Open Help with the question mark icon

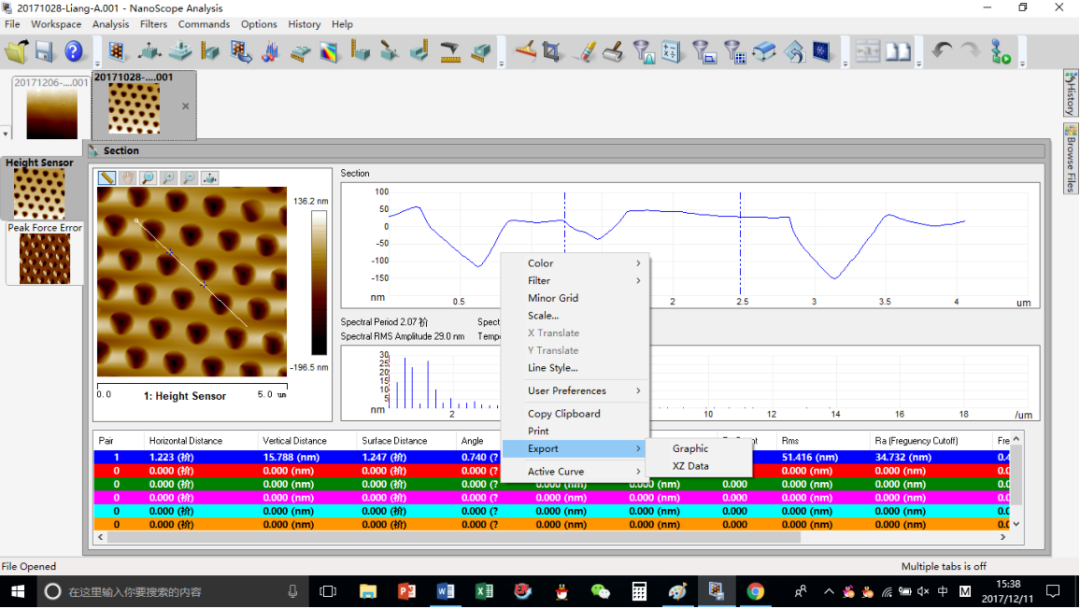coord(74,51)
